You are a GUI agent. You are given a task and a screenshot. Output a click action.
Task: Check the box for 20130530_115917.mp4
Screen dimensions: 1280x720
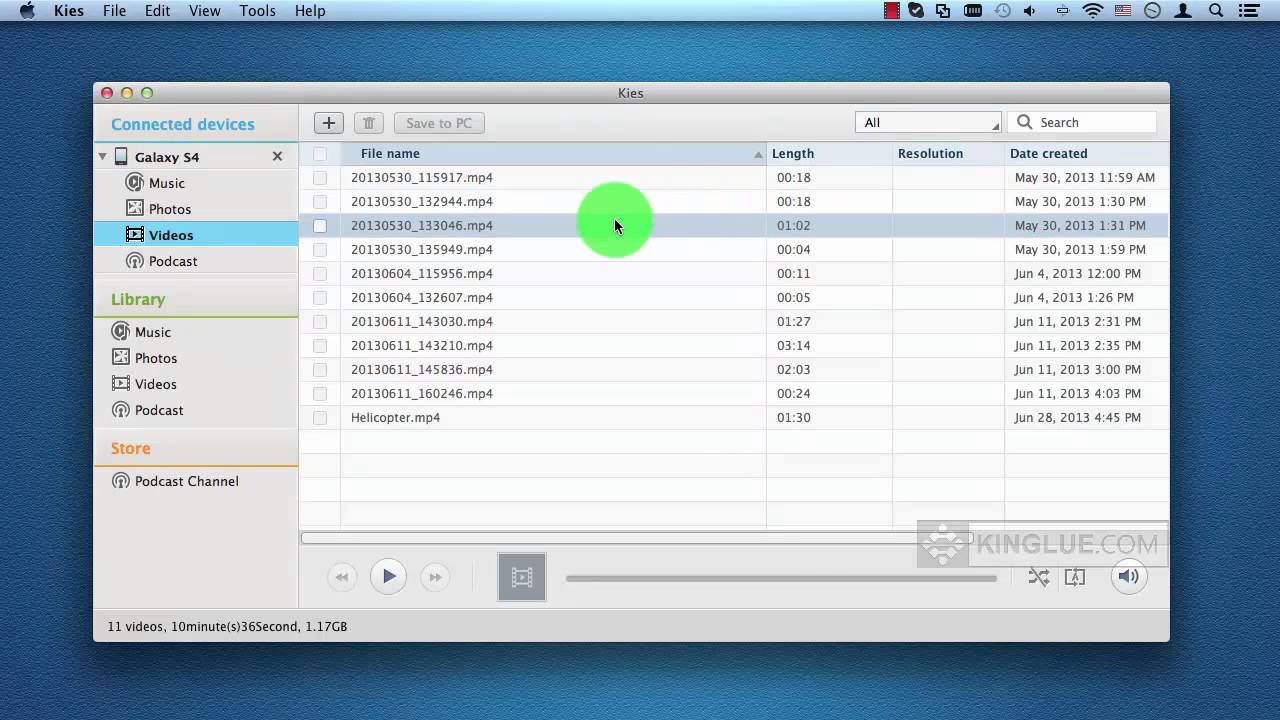320,178
